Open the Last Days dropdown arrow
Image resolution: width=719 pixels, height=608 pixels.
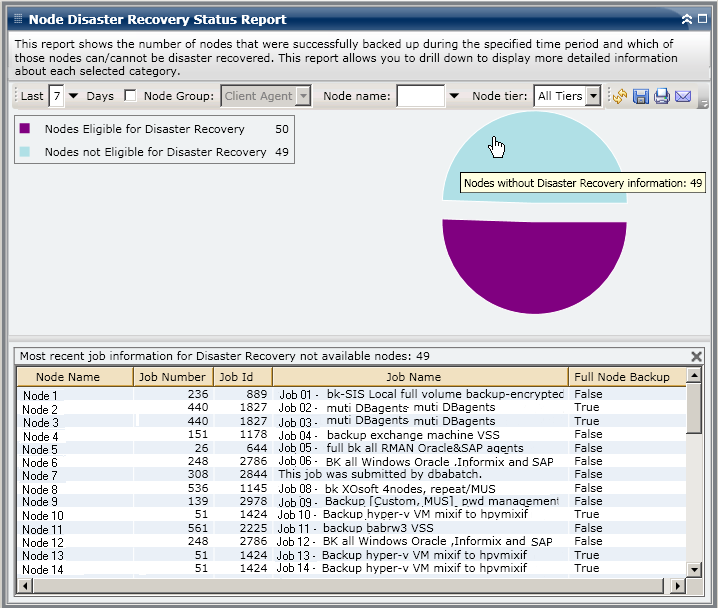point(73,97)
